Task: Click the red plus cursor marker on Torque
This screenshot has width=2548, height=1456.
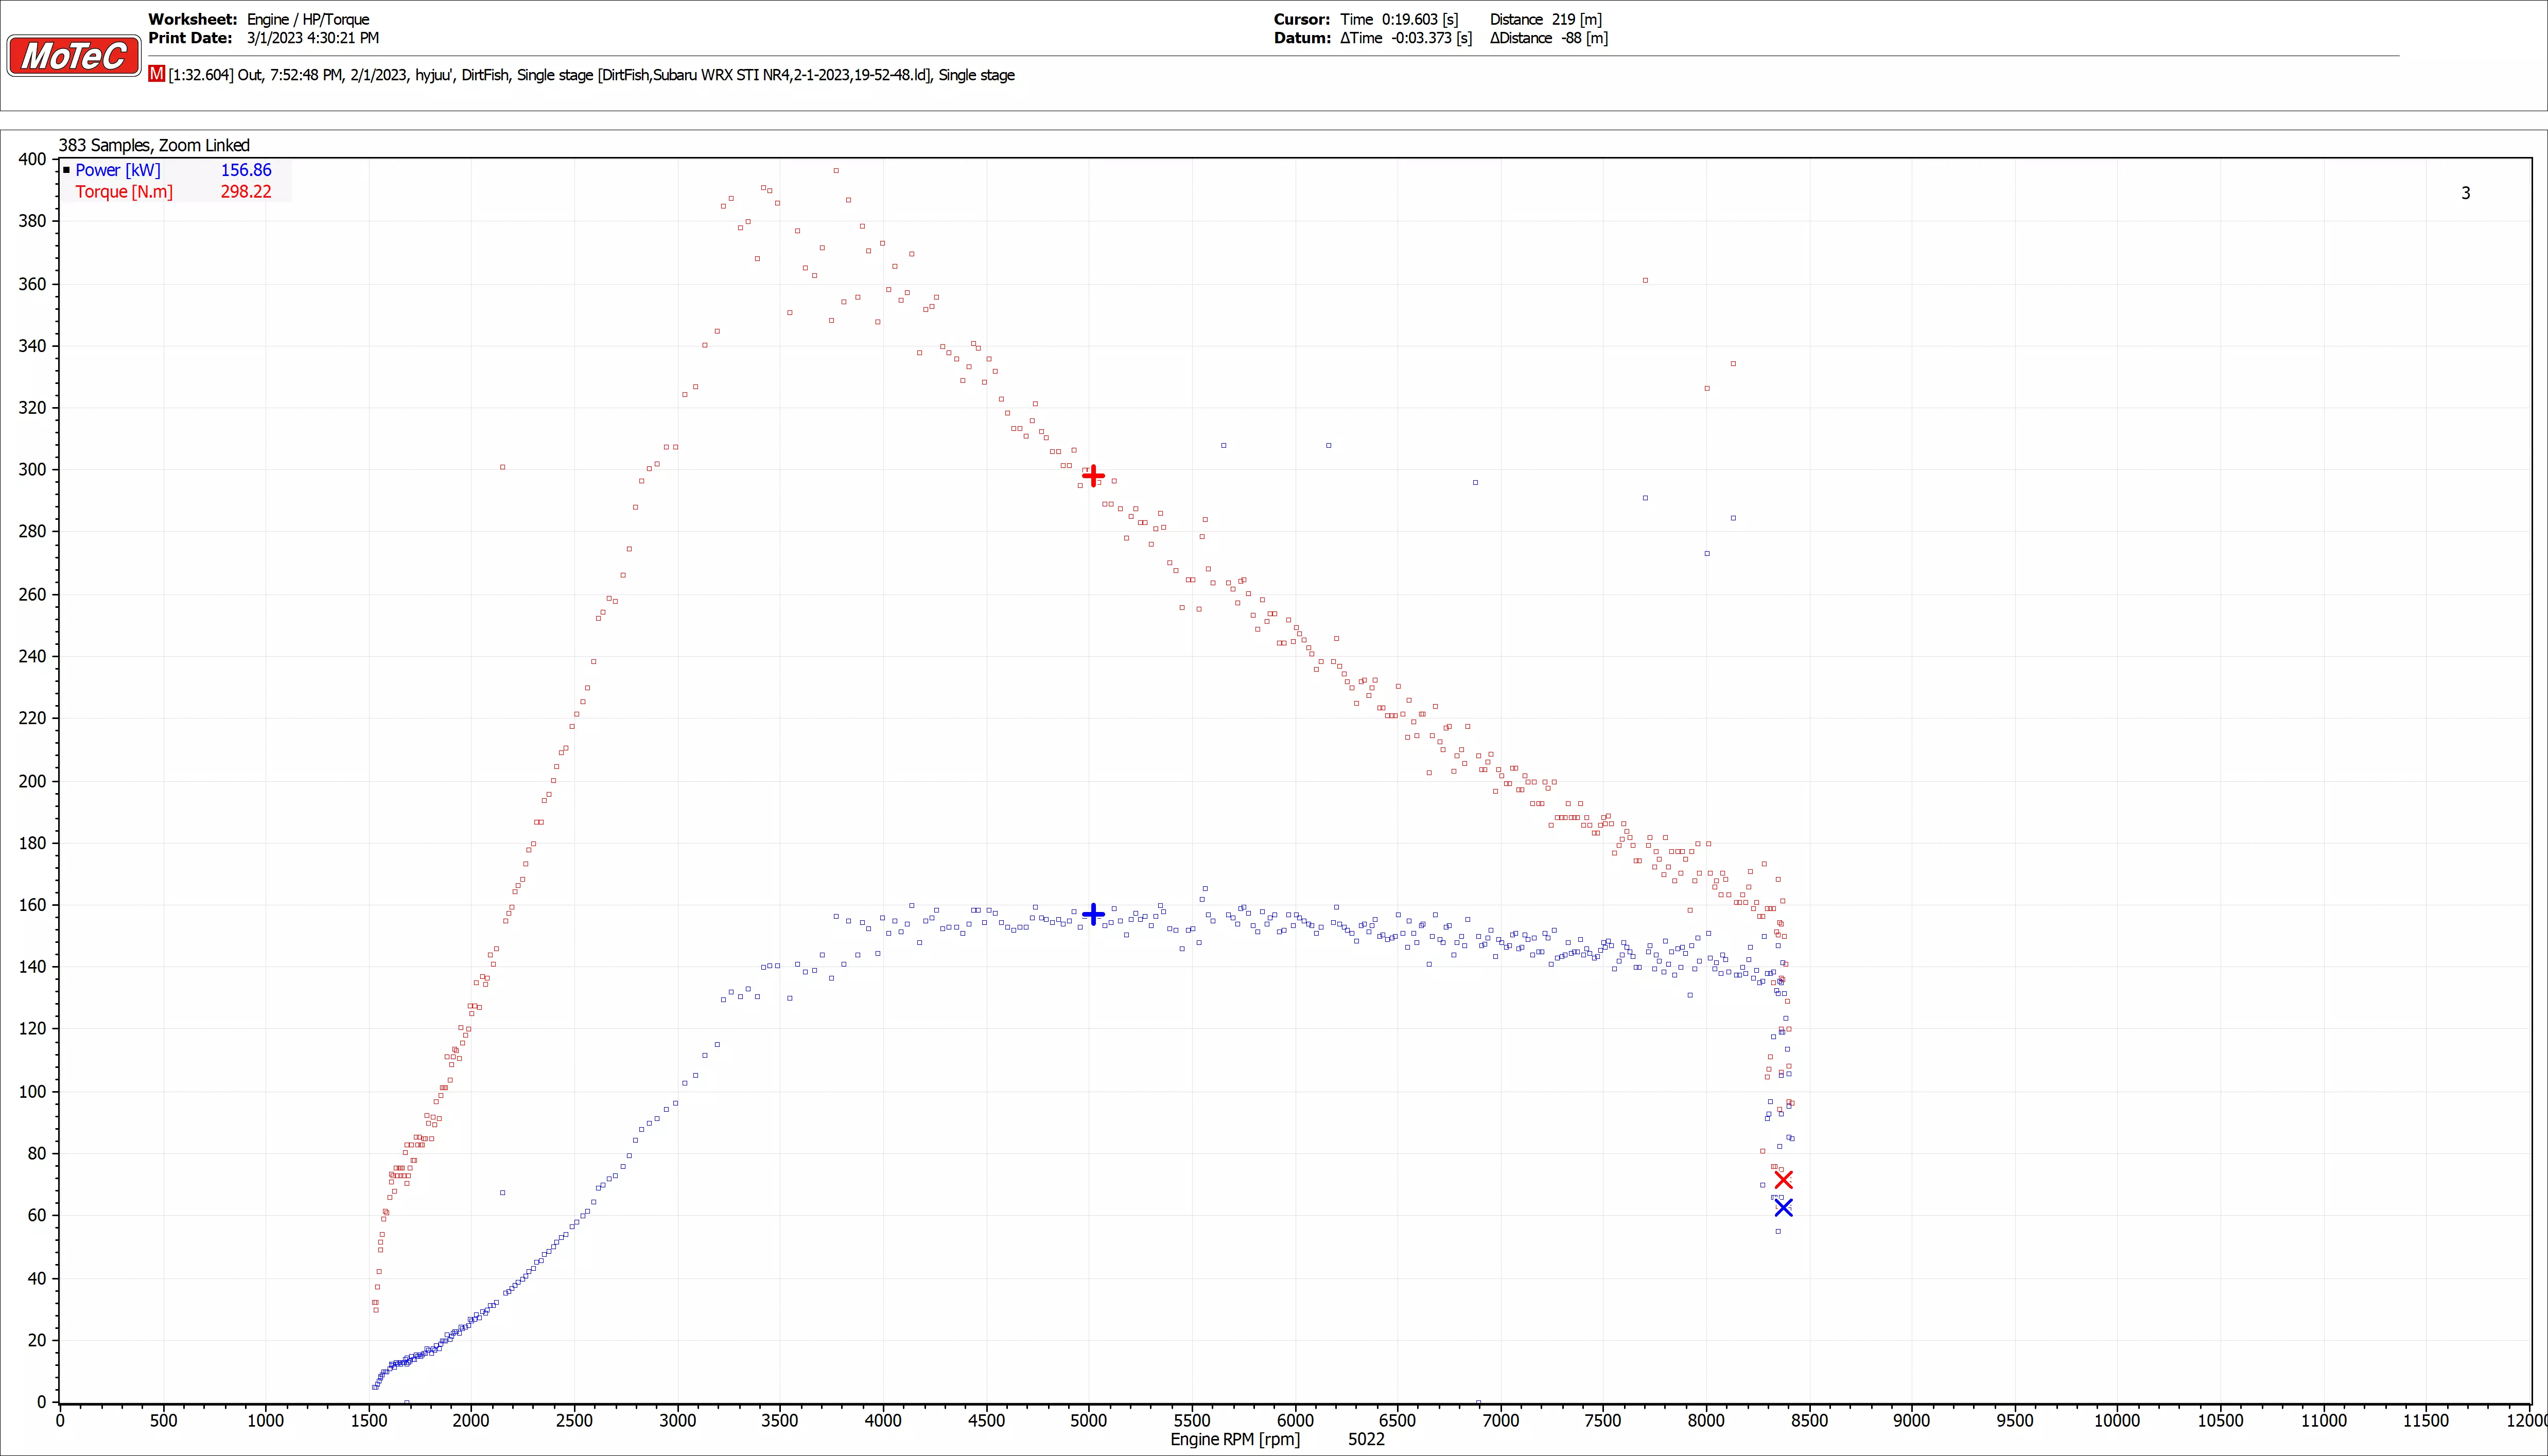Action: (1093, 475)
